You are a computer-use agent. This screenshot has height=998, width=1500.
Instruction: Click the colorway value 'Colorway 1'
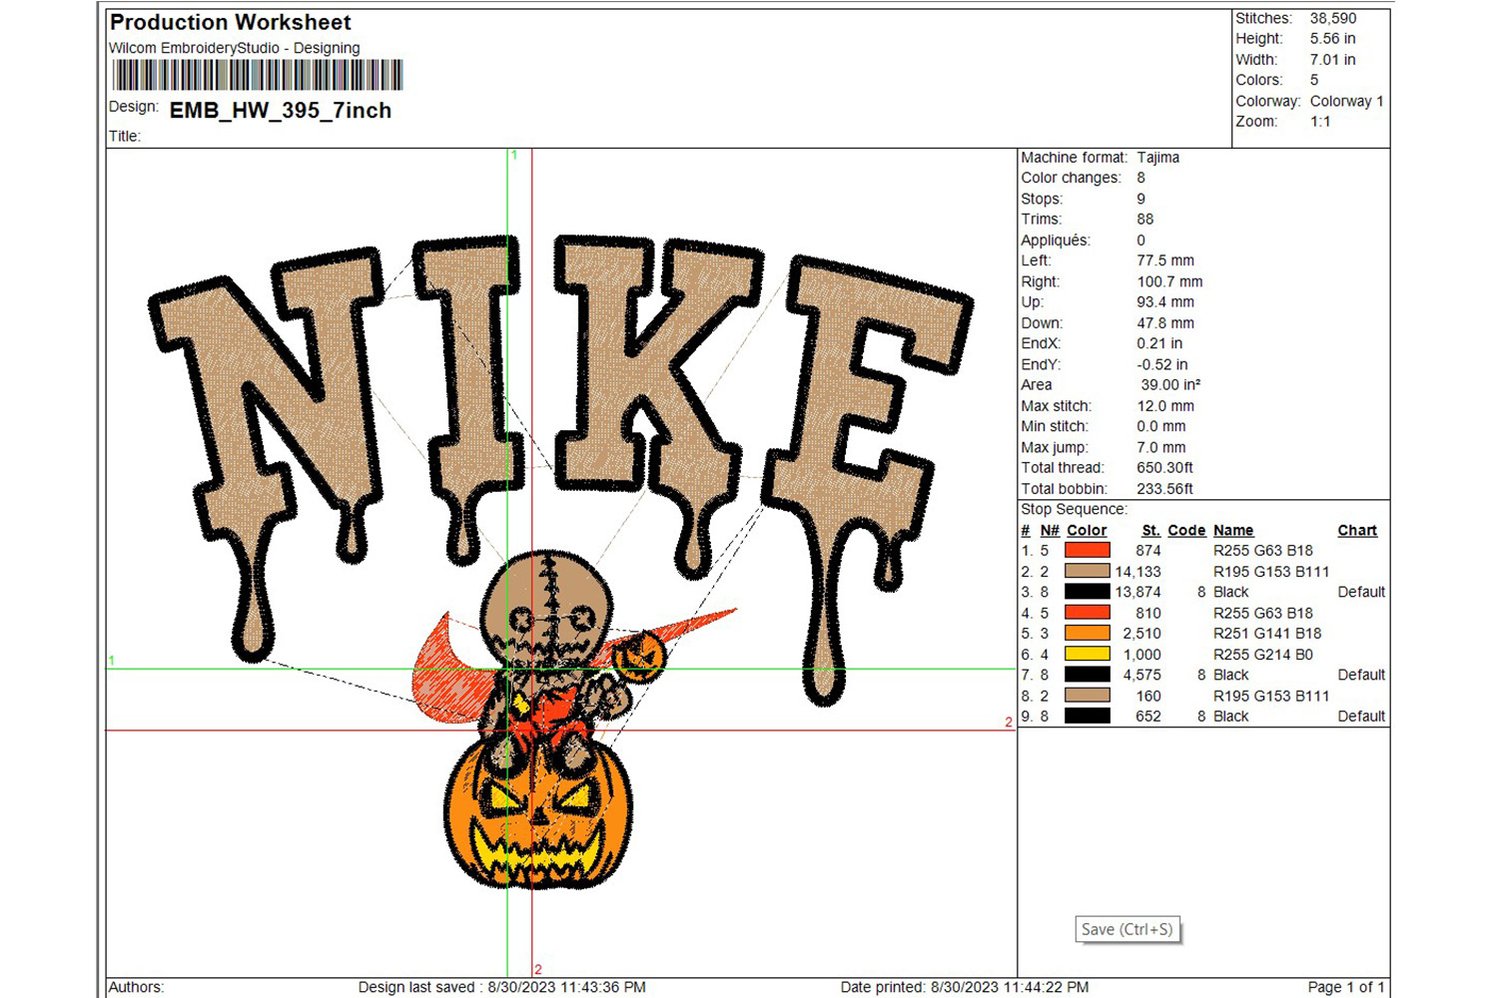click(1347, 101)
